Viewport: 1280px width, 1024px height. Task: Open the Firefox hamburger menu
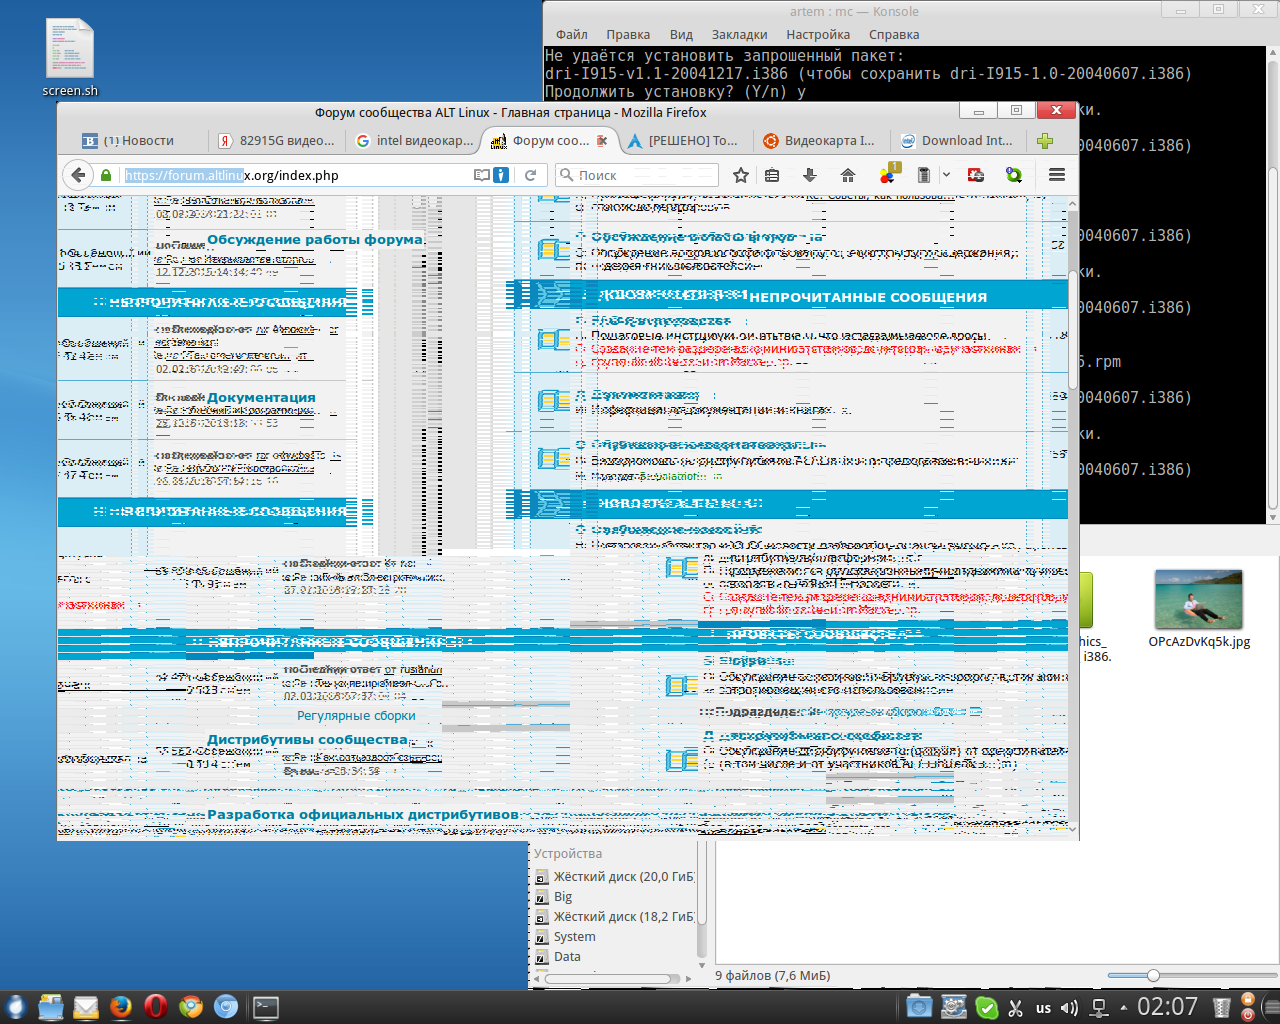point(1056,175)
